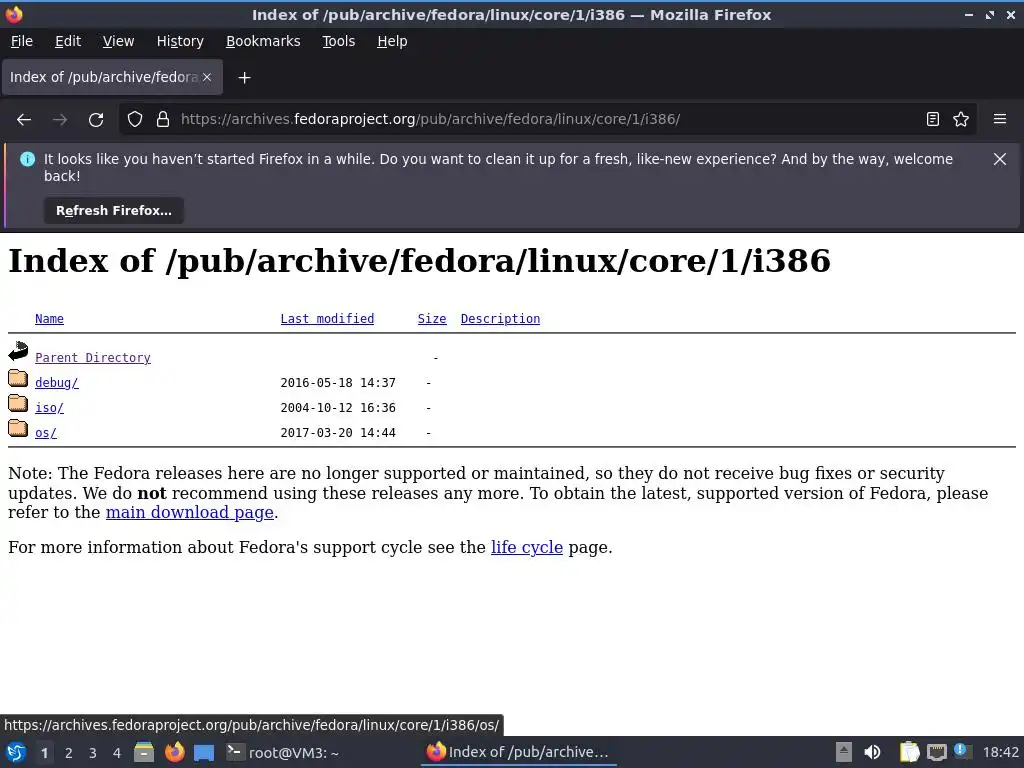Image resolution: width=1024 pixels, height=768 pixels.
Task: Click the folder icon beside iso/
Action: (x=18, y=403)
